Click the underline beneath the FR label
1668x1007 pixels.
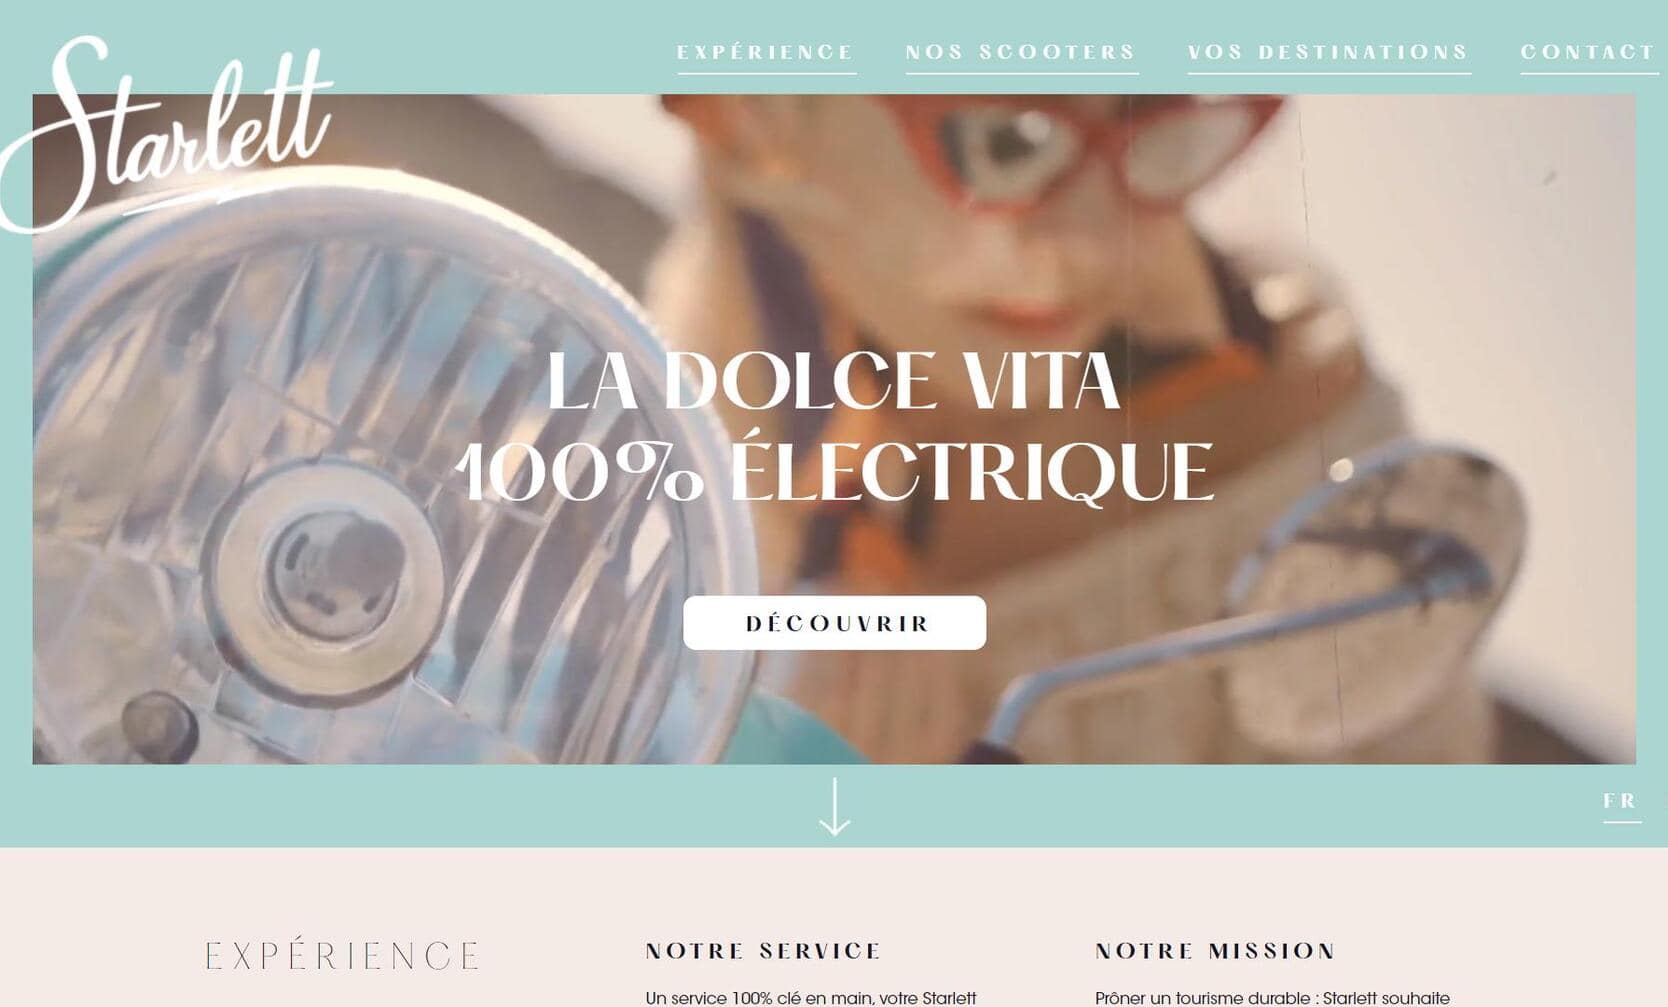coord(1622,822)
